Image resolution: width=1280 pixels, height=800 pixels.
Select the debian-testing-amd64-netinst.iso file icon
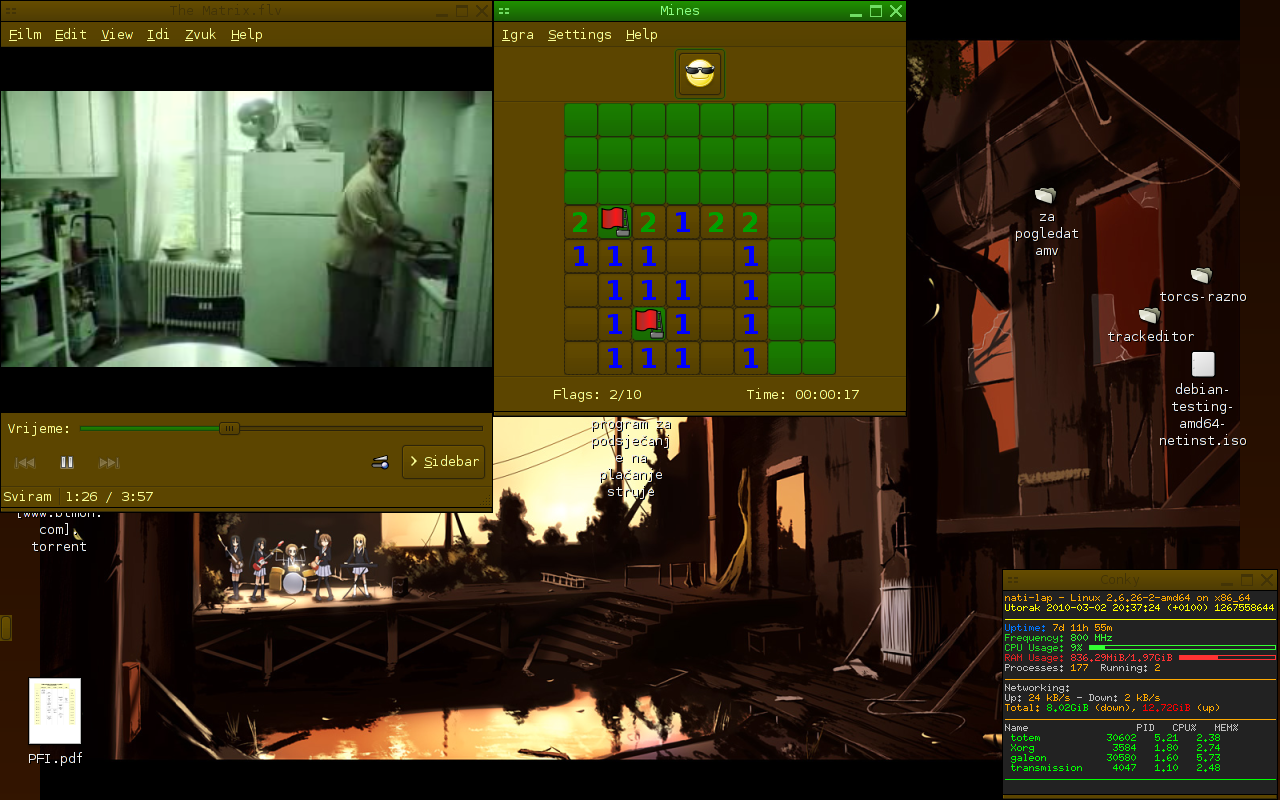point(1203,365)
